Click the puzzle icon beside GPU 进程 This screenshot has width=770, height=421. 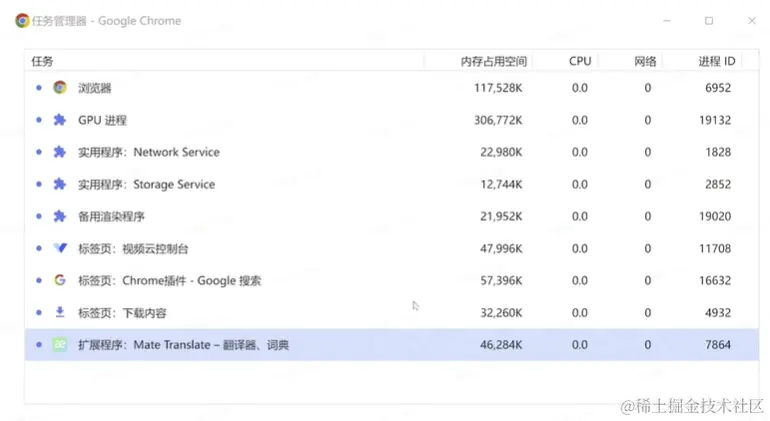[x=60, y=120]
